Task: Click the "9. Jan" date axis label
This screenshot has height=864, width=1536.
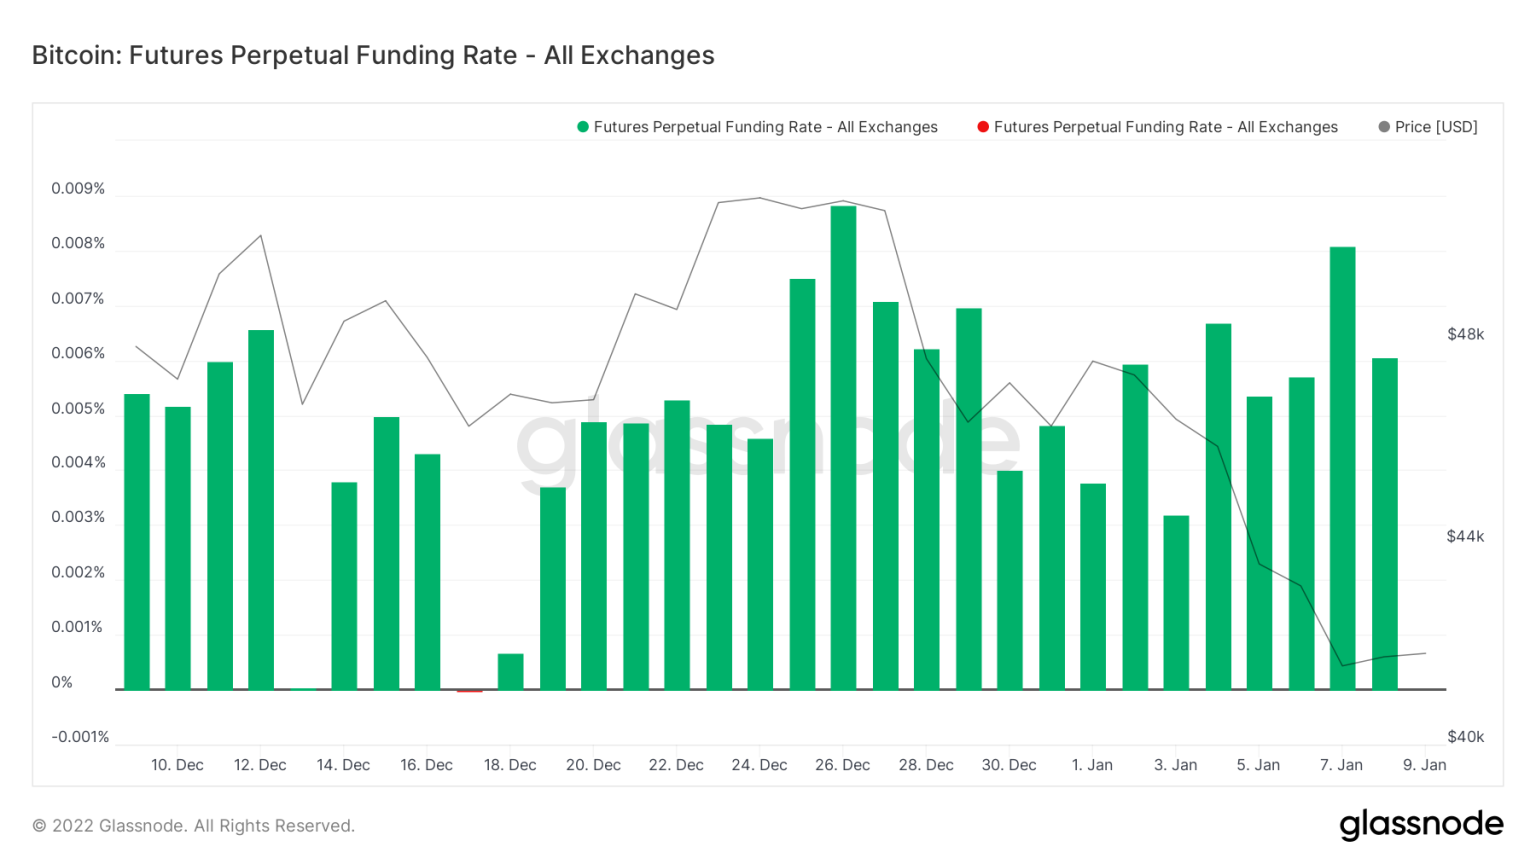Action: pyautogui.click(x=1424, y=765)
